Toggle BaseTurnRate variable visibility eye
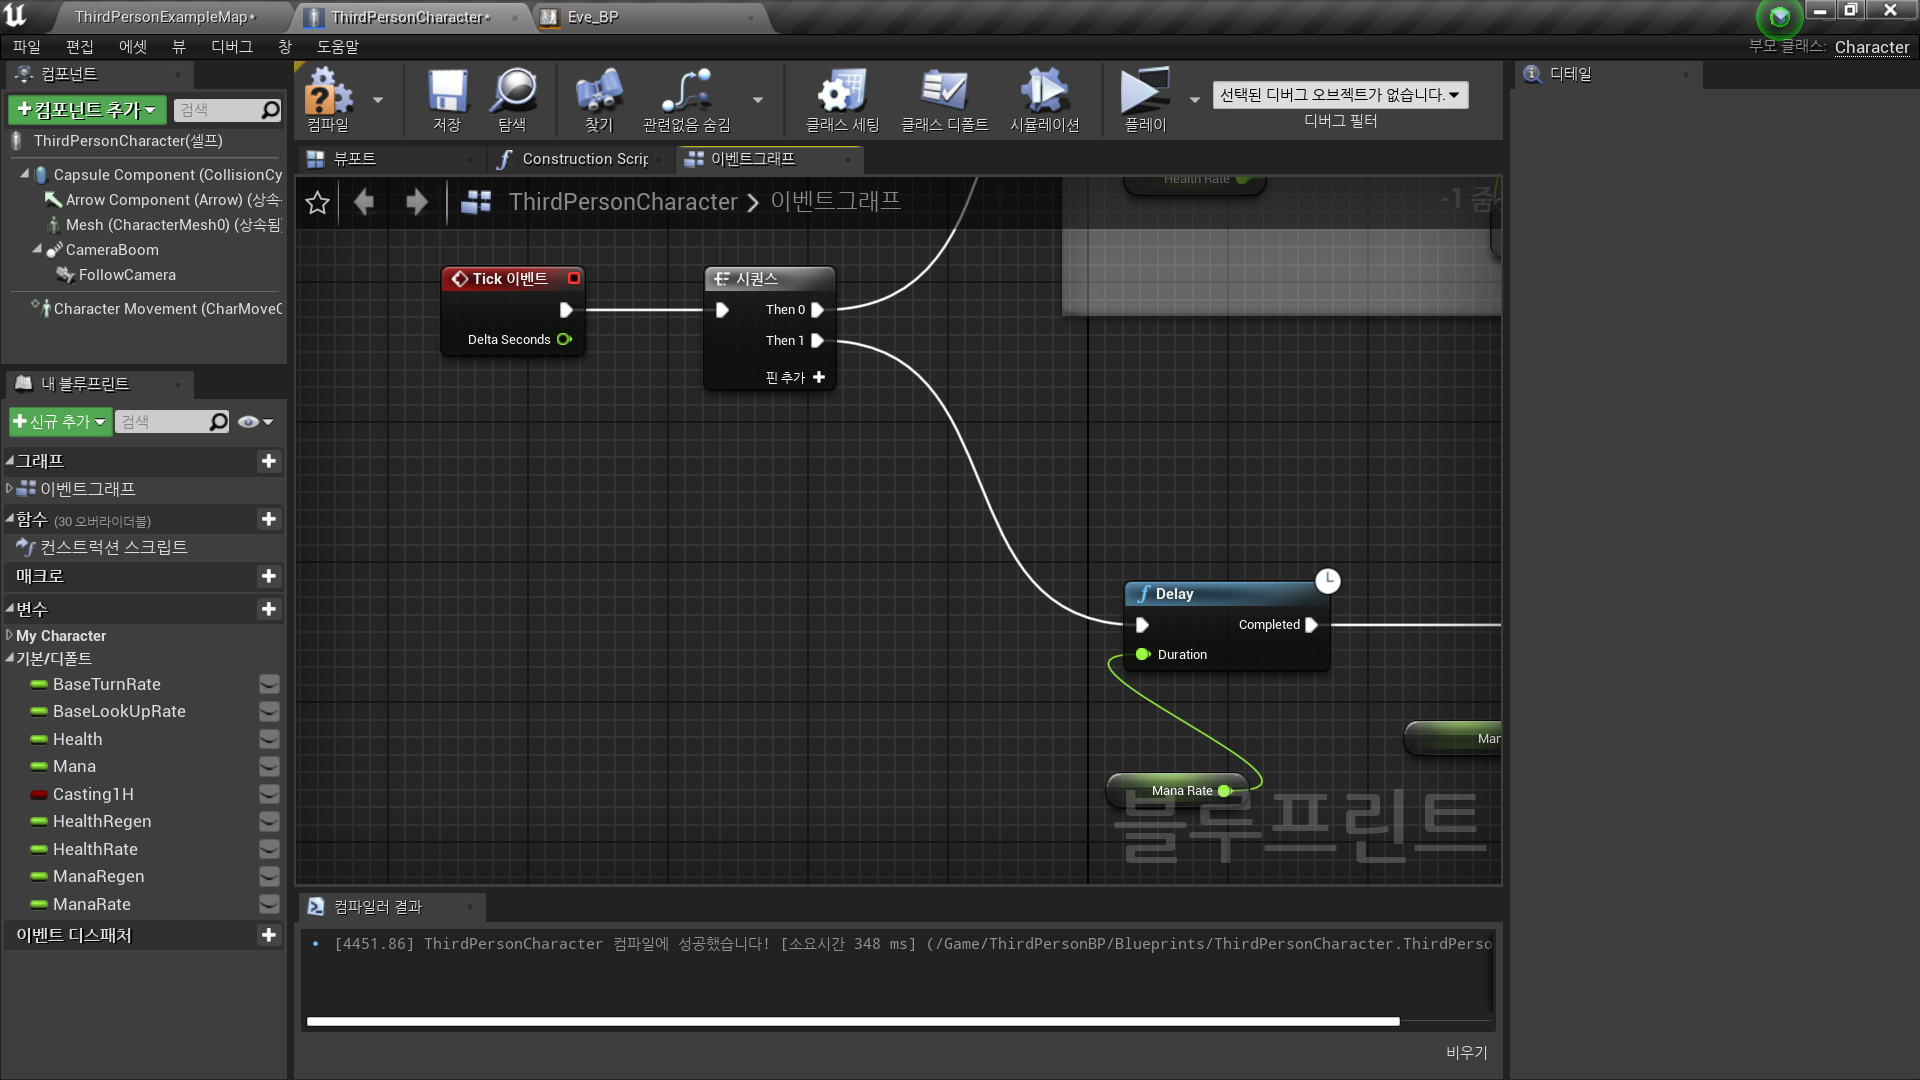 pyautogui.click(x=269, y=684)
